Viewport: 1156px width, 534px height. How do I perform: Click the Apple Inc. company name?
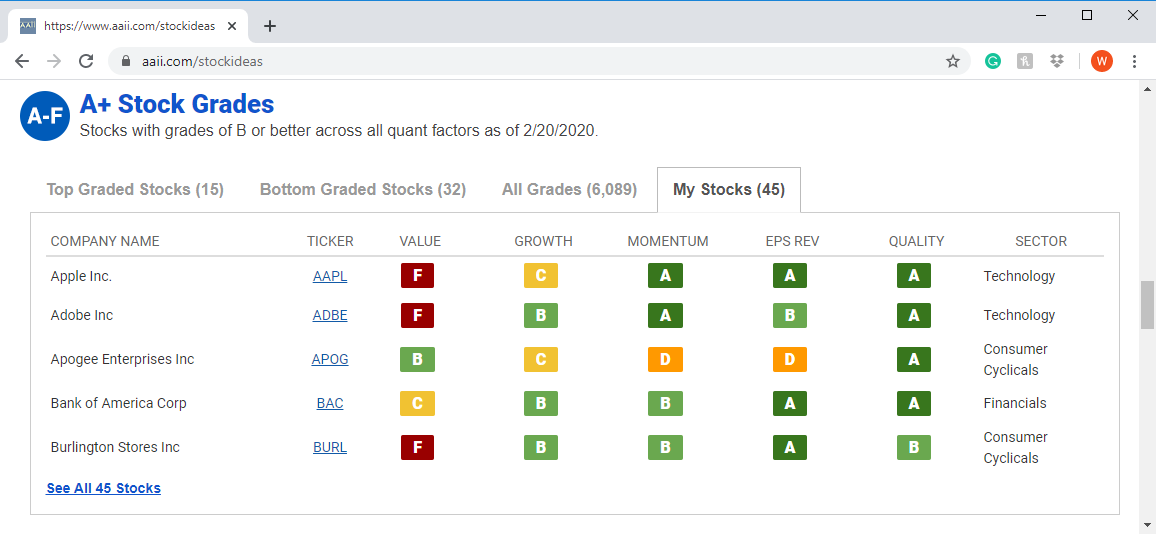coord(81,277)
